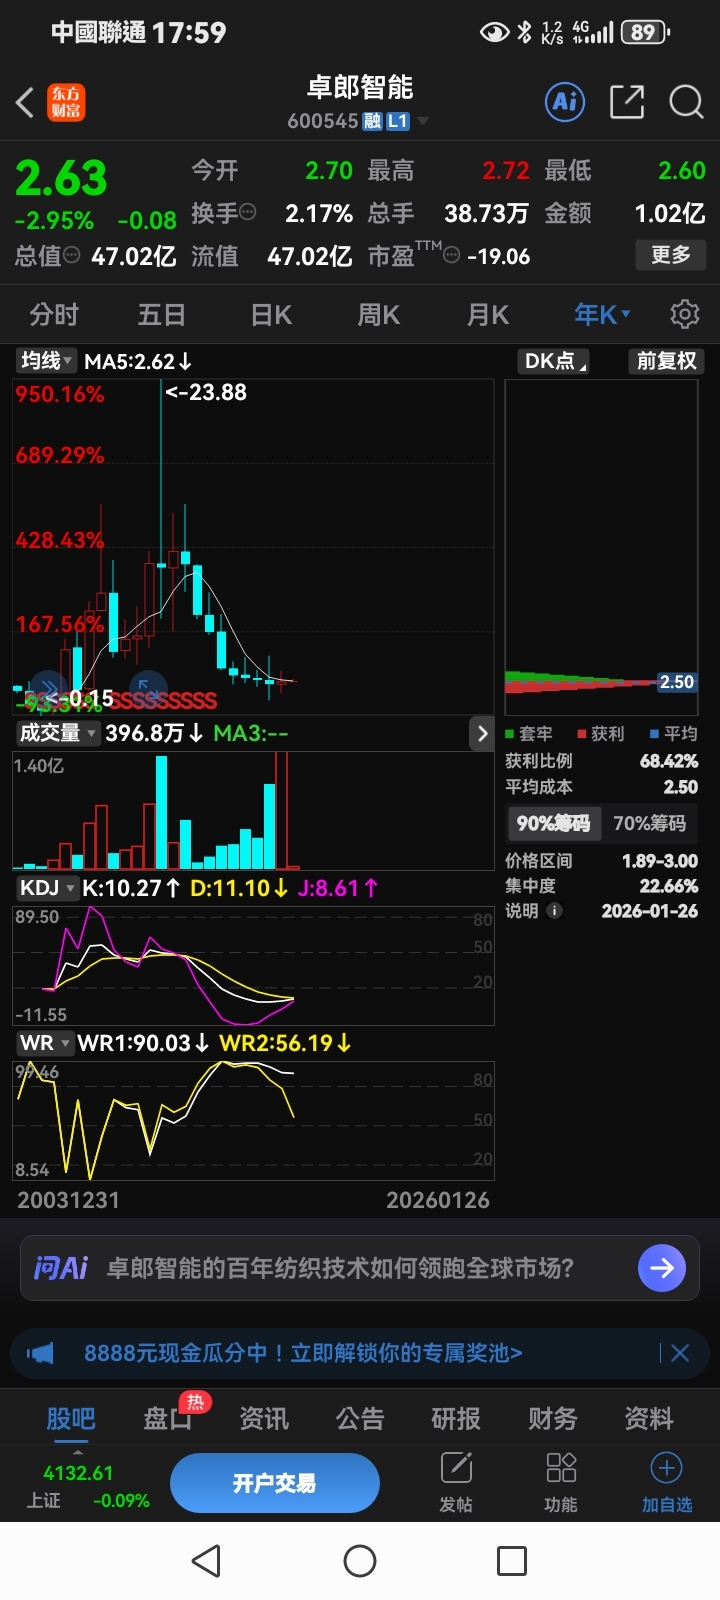Select 90%筹码 option

tap(553, 823)
